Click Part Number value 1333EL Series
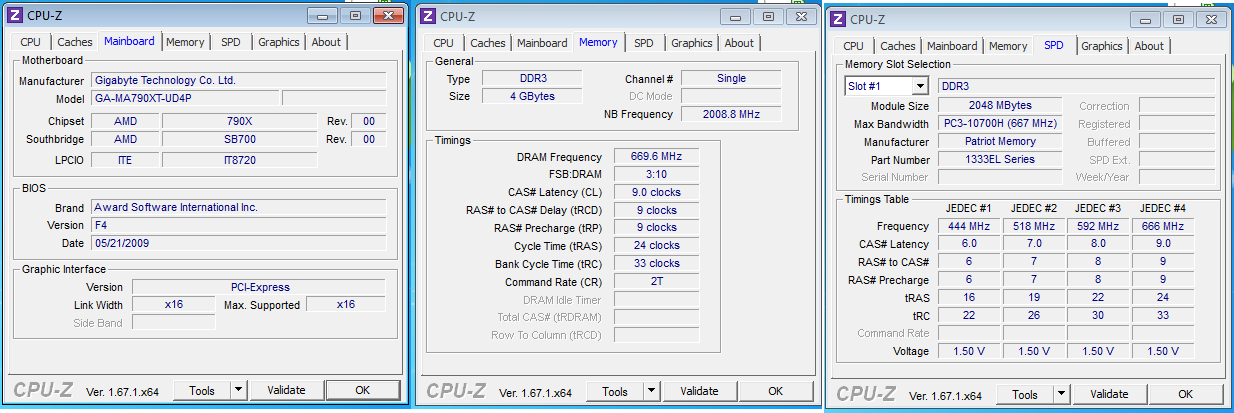The image size is (1234, 413). pos(1000,159)
